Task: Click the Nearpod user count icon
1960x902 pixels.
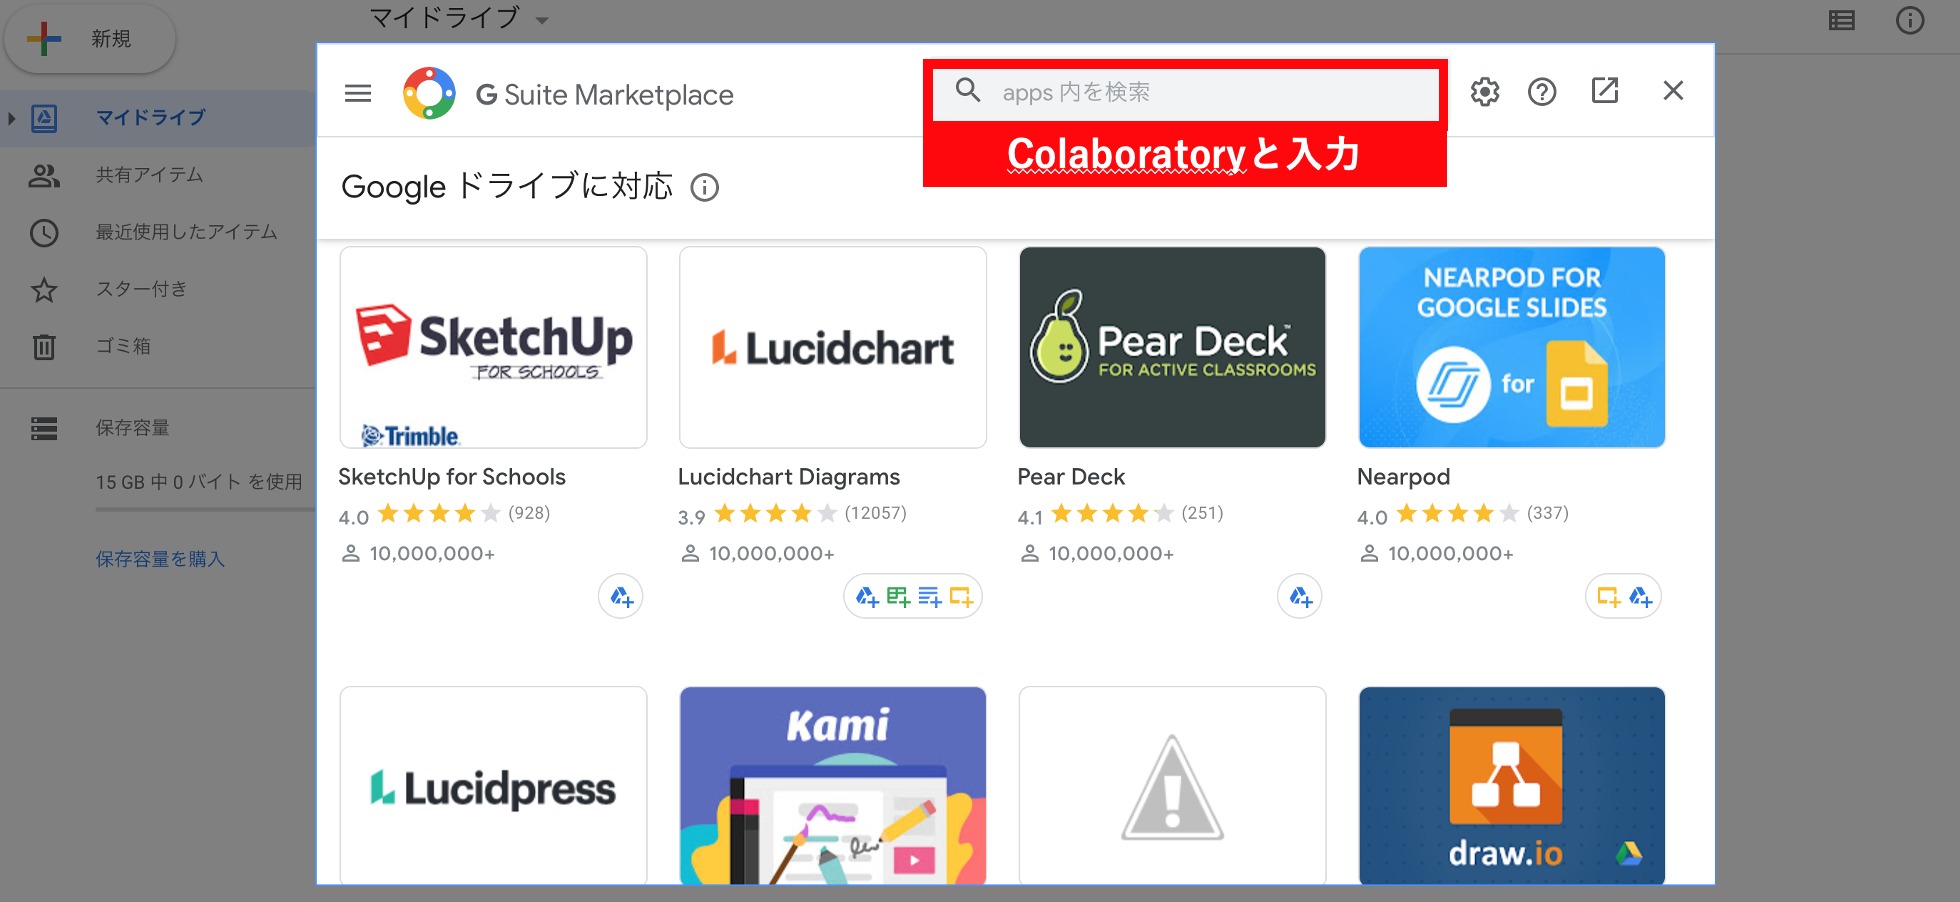Action: coord(1369,553)
